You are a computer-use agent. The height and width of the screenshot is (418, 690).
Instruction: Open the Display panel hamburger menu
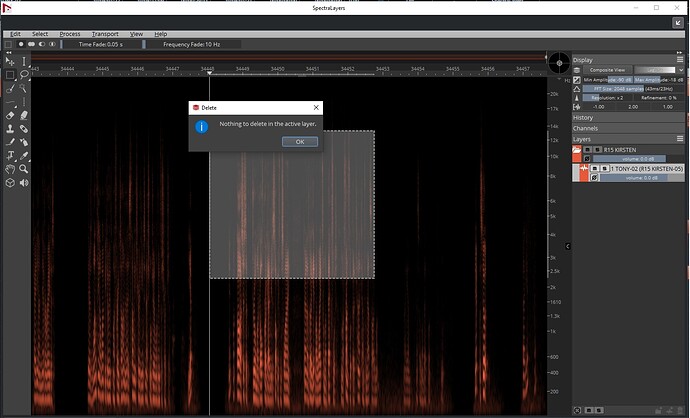click(x=680, y=59)
